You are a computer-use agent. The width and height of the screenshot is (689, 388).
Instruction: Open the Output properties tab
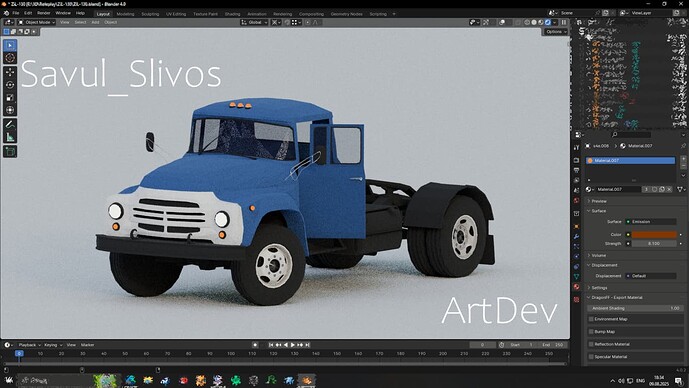coord(577,170)
